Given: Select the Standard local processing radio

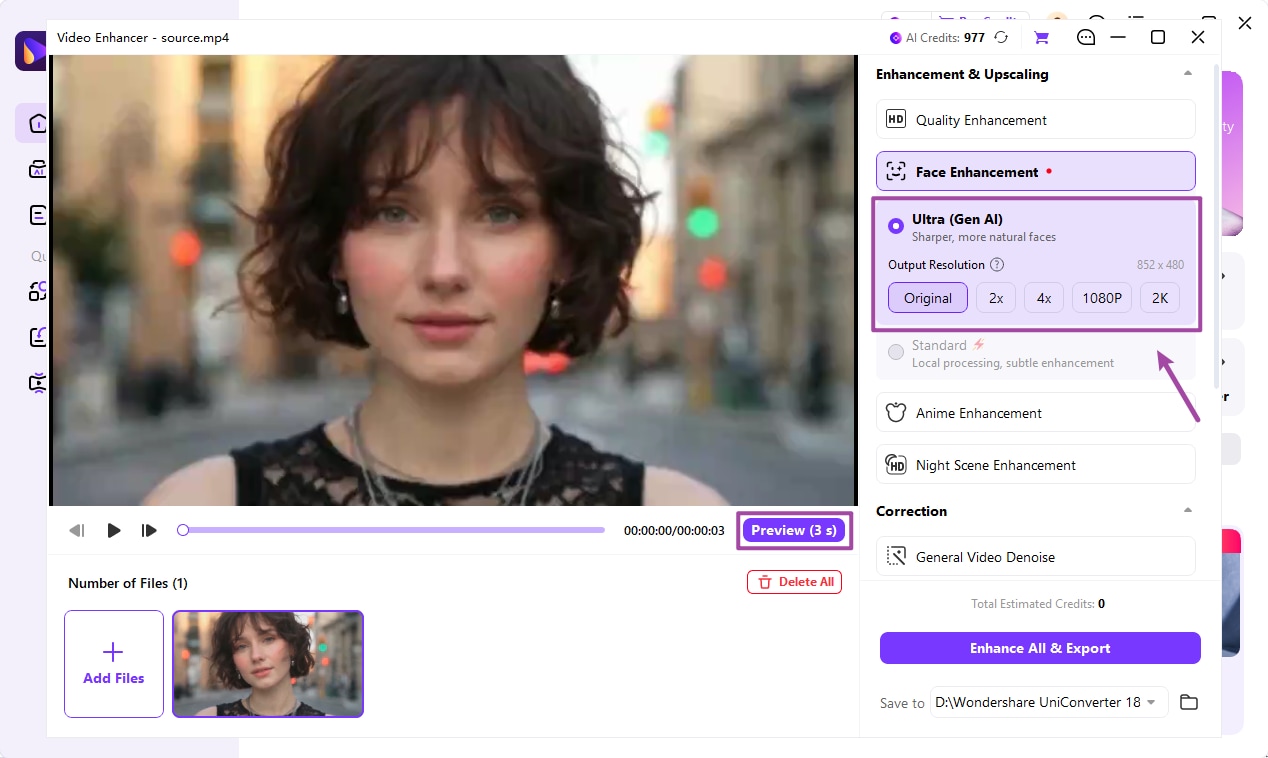Looking at the screenshot, I should (x=896, y=352).
